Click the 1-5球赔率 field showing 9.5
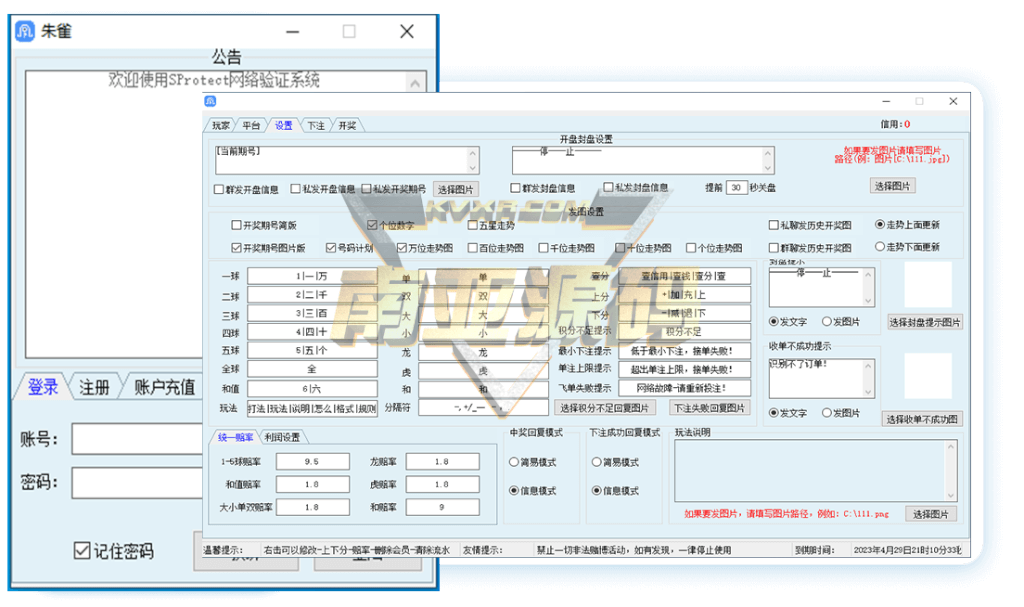1024x607 pixels. (312, 461)
